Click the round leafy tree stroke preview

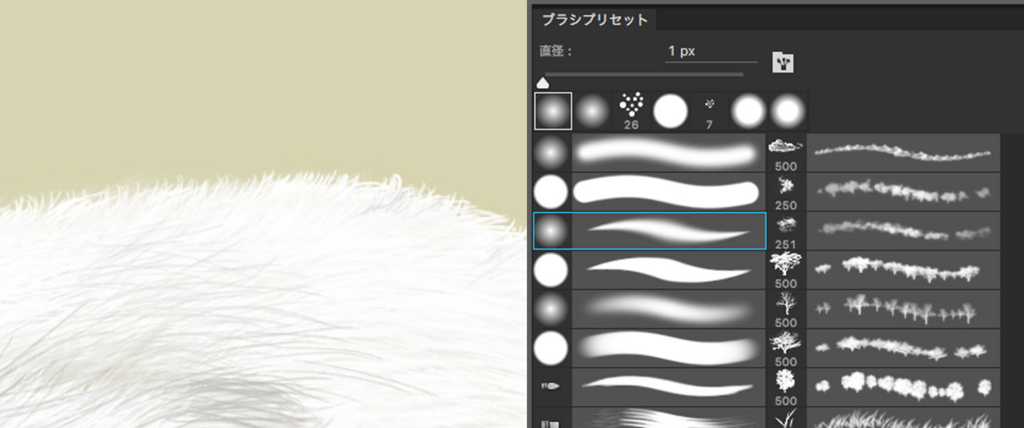[904, 387]
